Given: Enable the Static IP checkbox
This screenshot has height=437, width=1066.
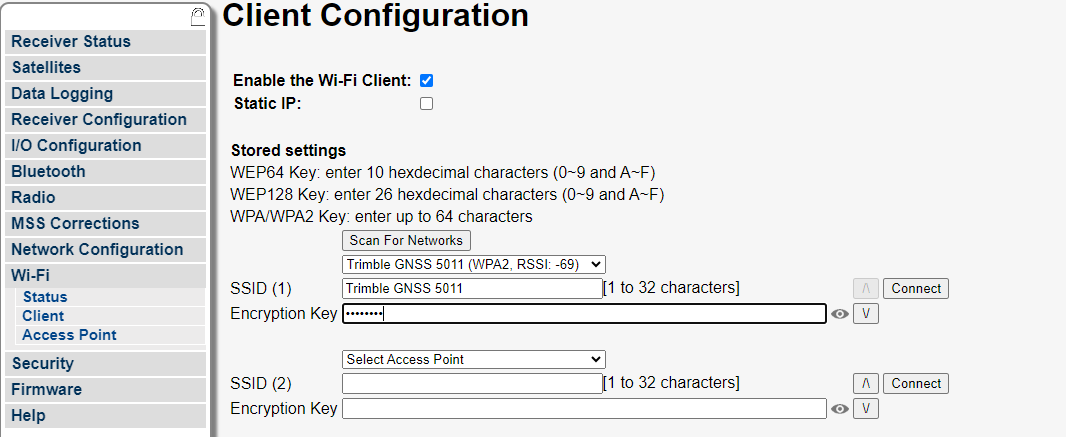Looking at the screenshot, I should pos(426,104).
